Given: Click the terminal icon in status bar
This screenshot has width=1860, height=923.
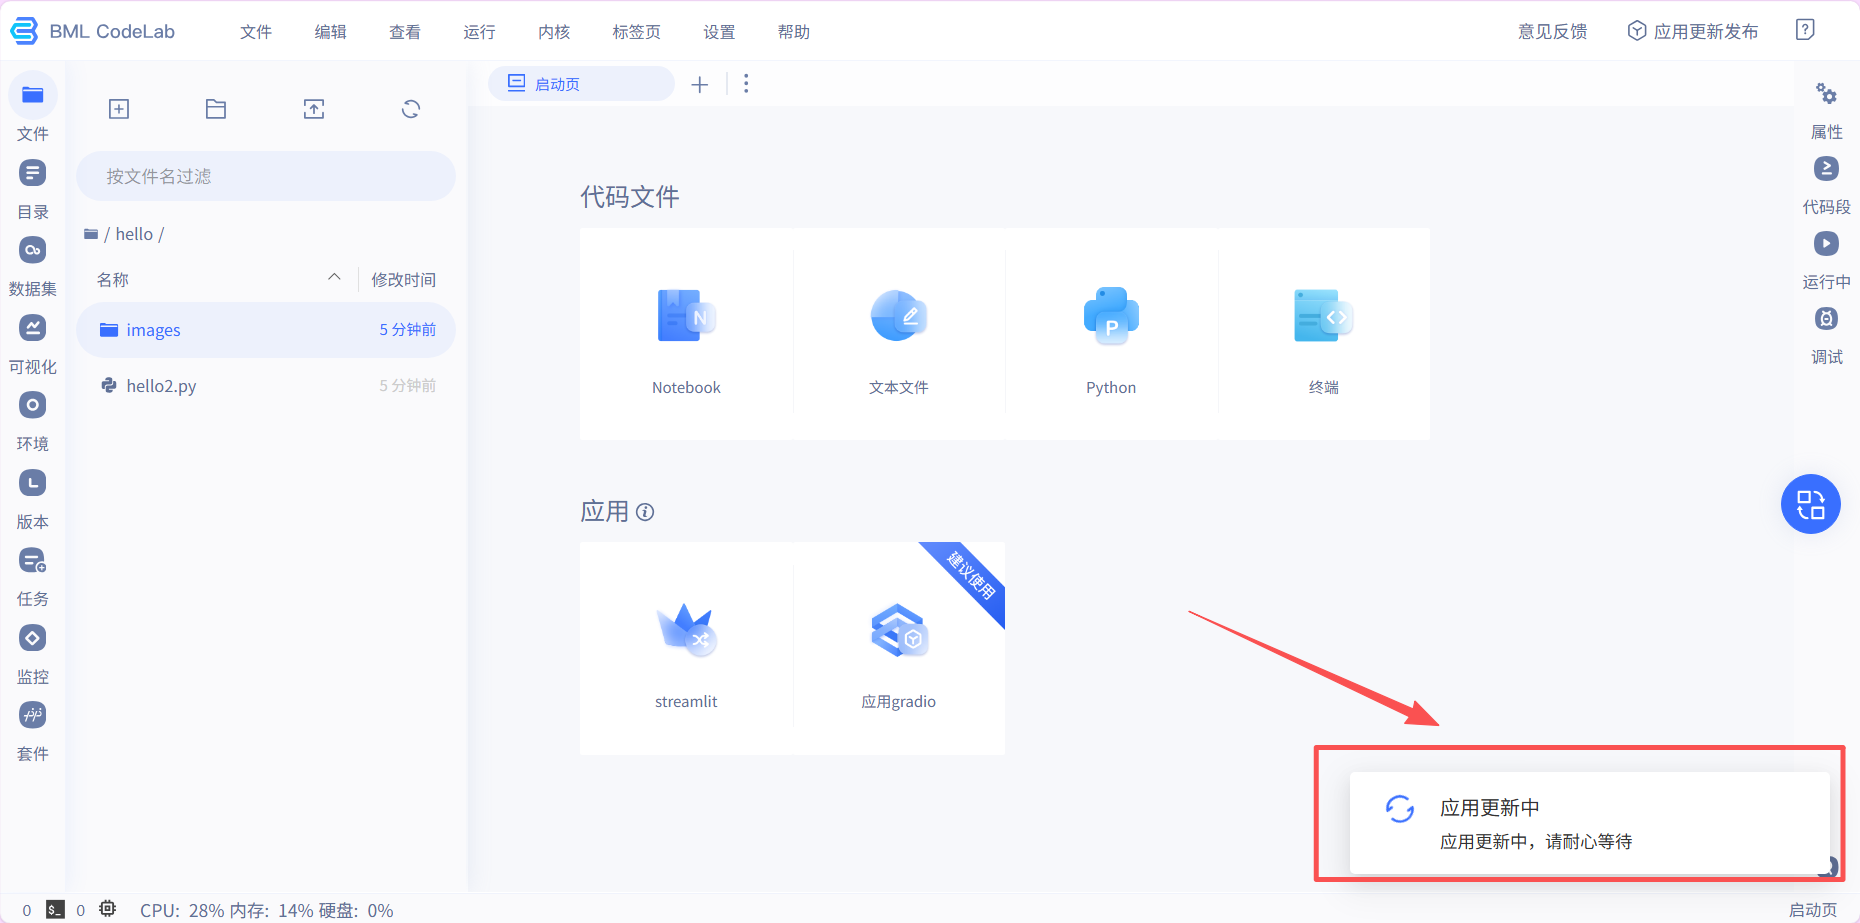Looking at the screenshot, I should click(x=56, y=910).
